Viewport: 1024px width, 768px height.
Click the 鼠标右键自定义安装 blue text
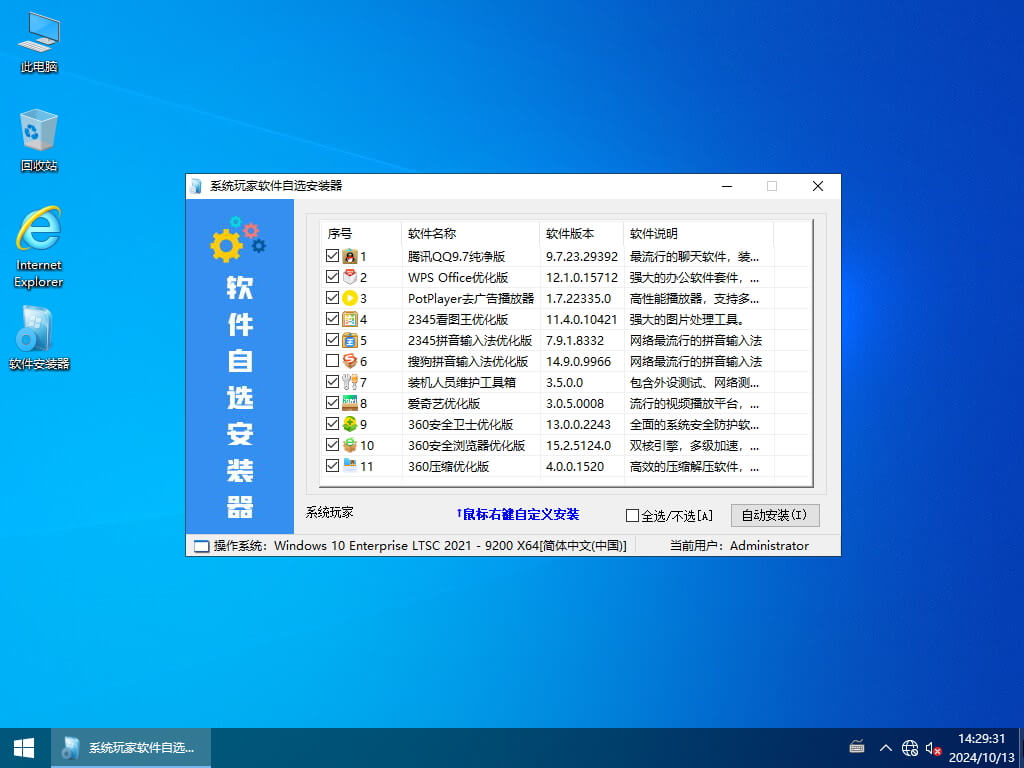[517, 514]
